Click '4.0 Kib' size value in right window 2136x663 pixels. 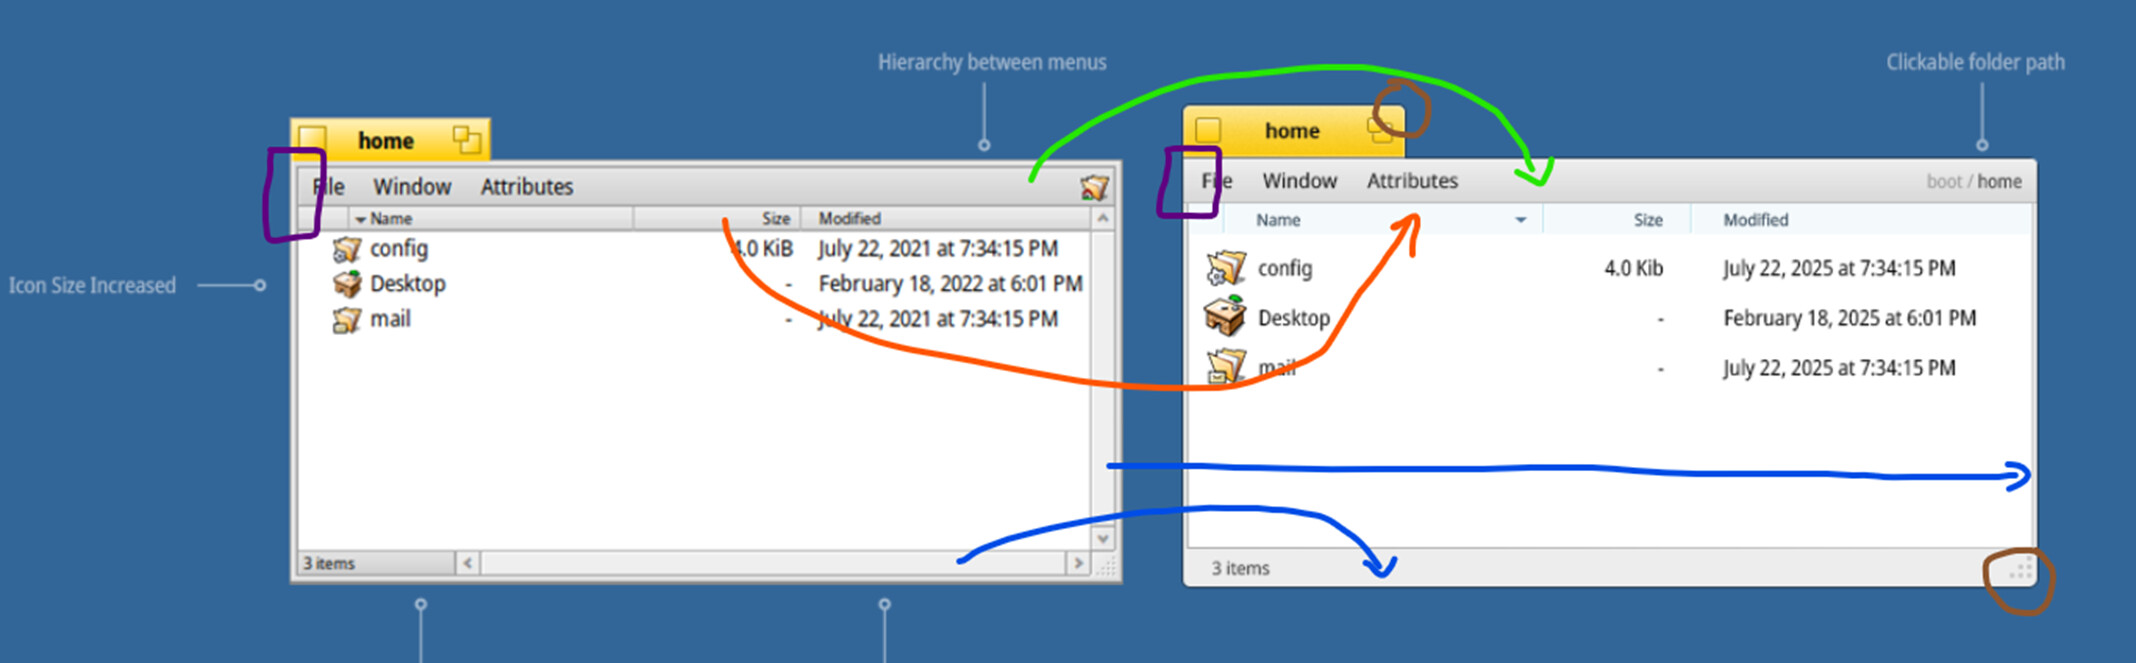point(1634,268)
